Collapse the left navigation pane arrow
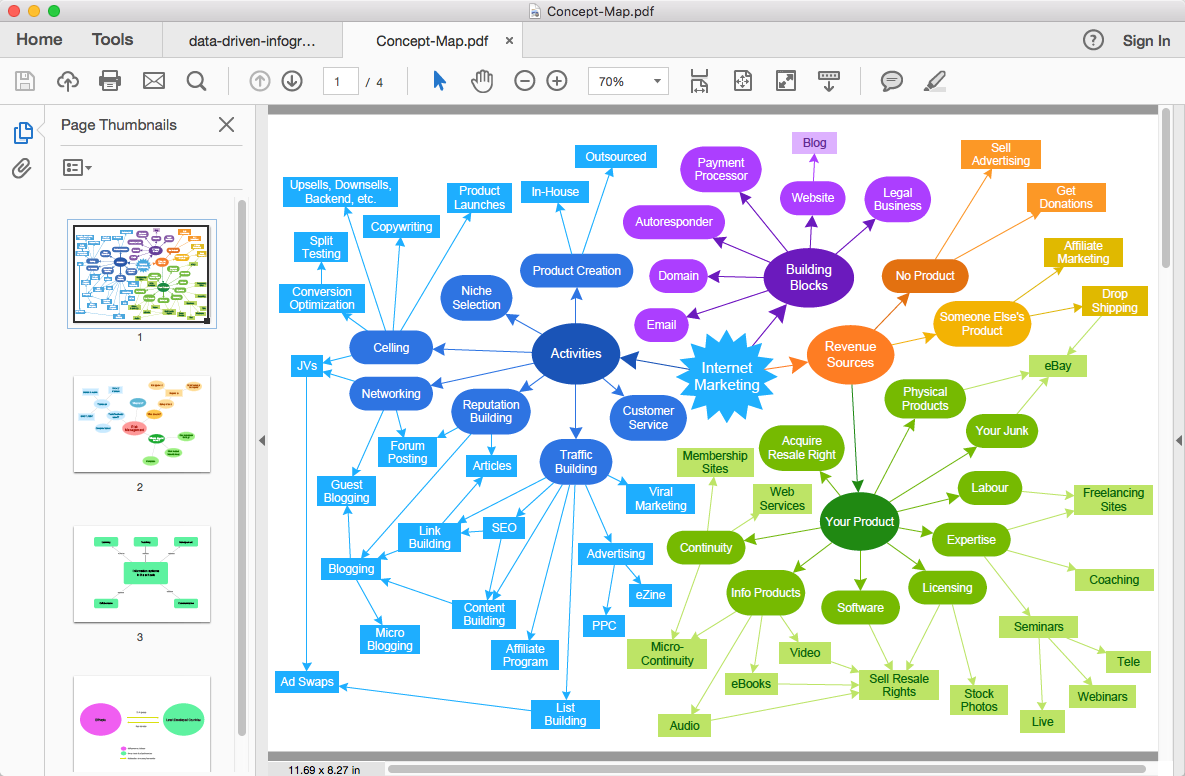The height and width of the screenshot is (776, 1185). pos(261,441)
